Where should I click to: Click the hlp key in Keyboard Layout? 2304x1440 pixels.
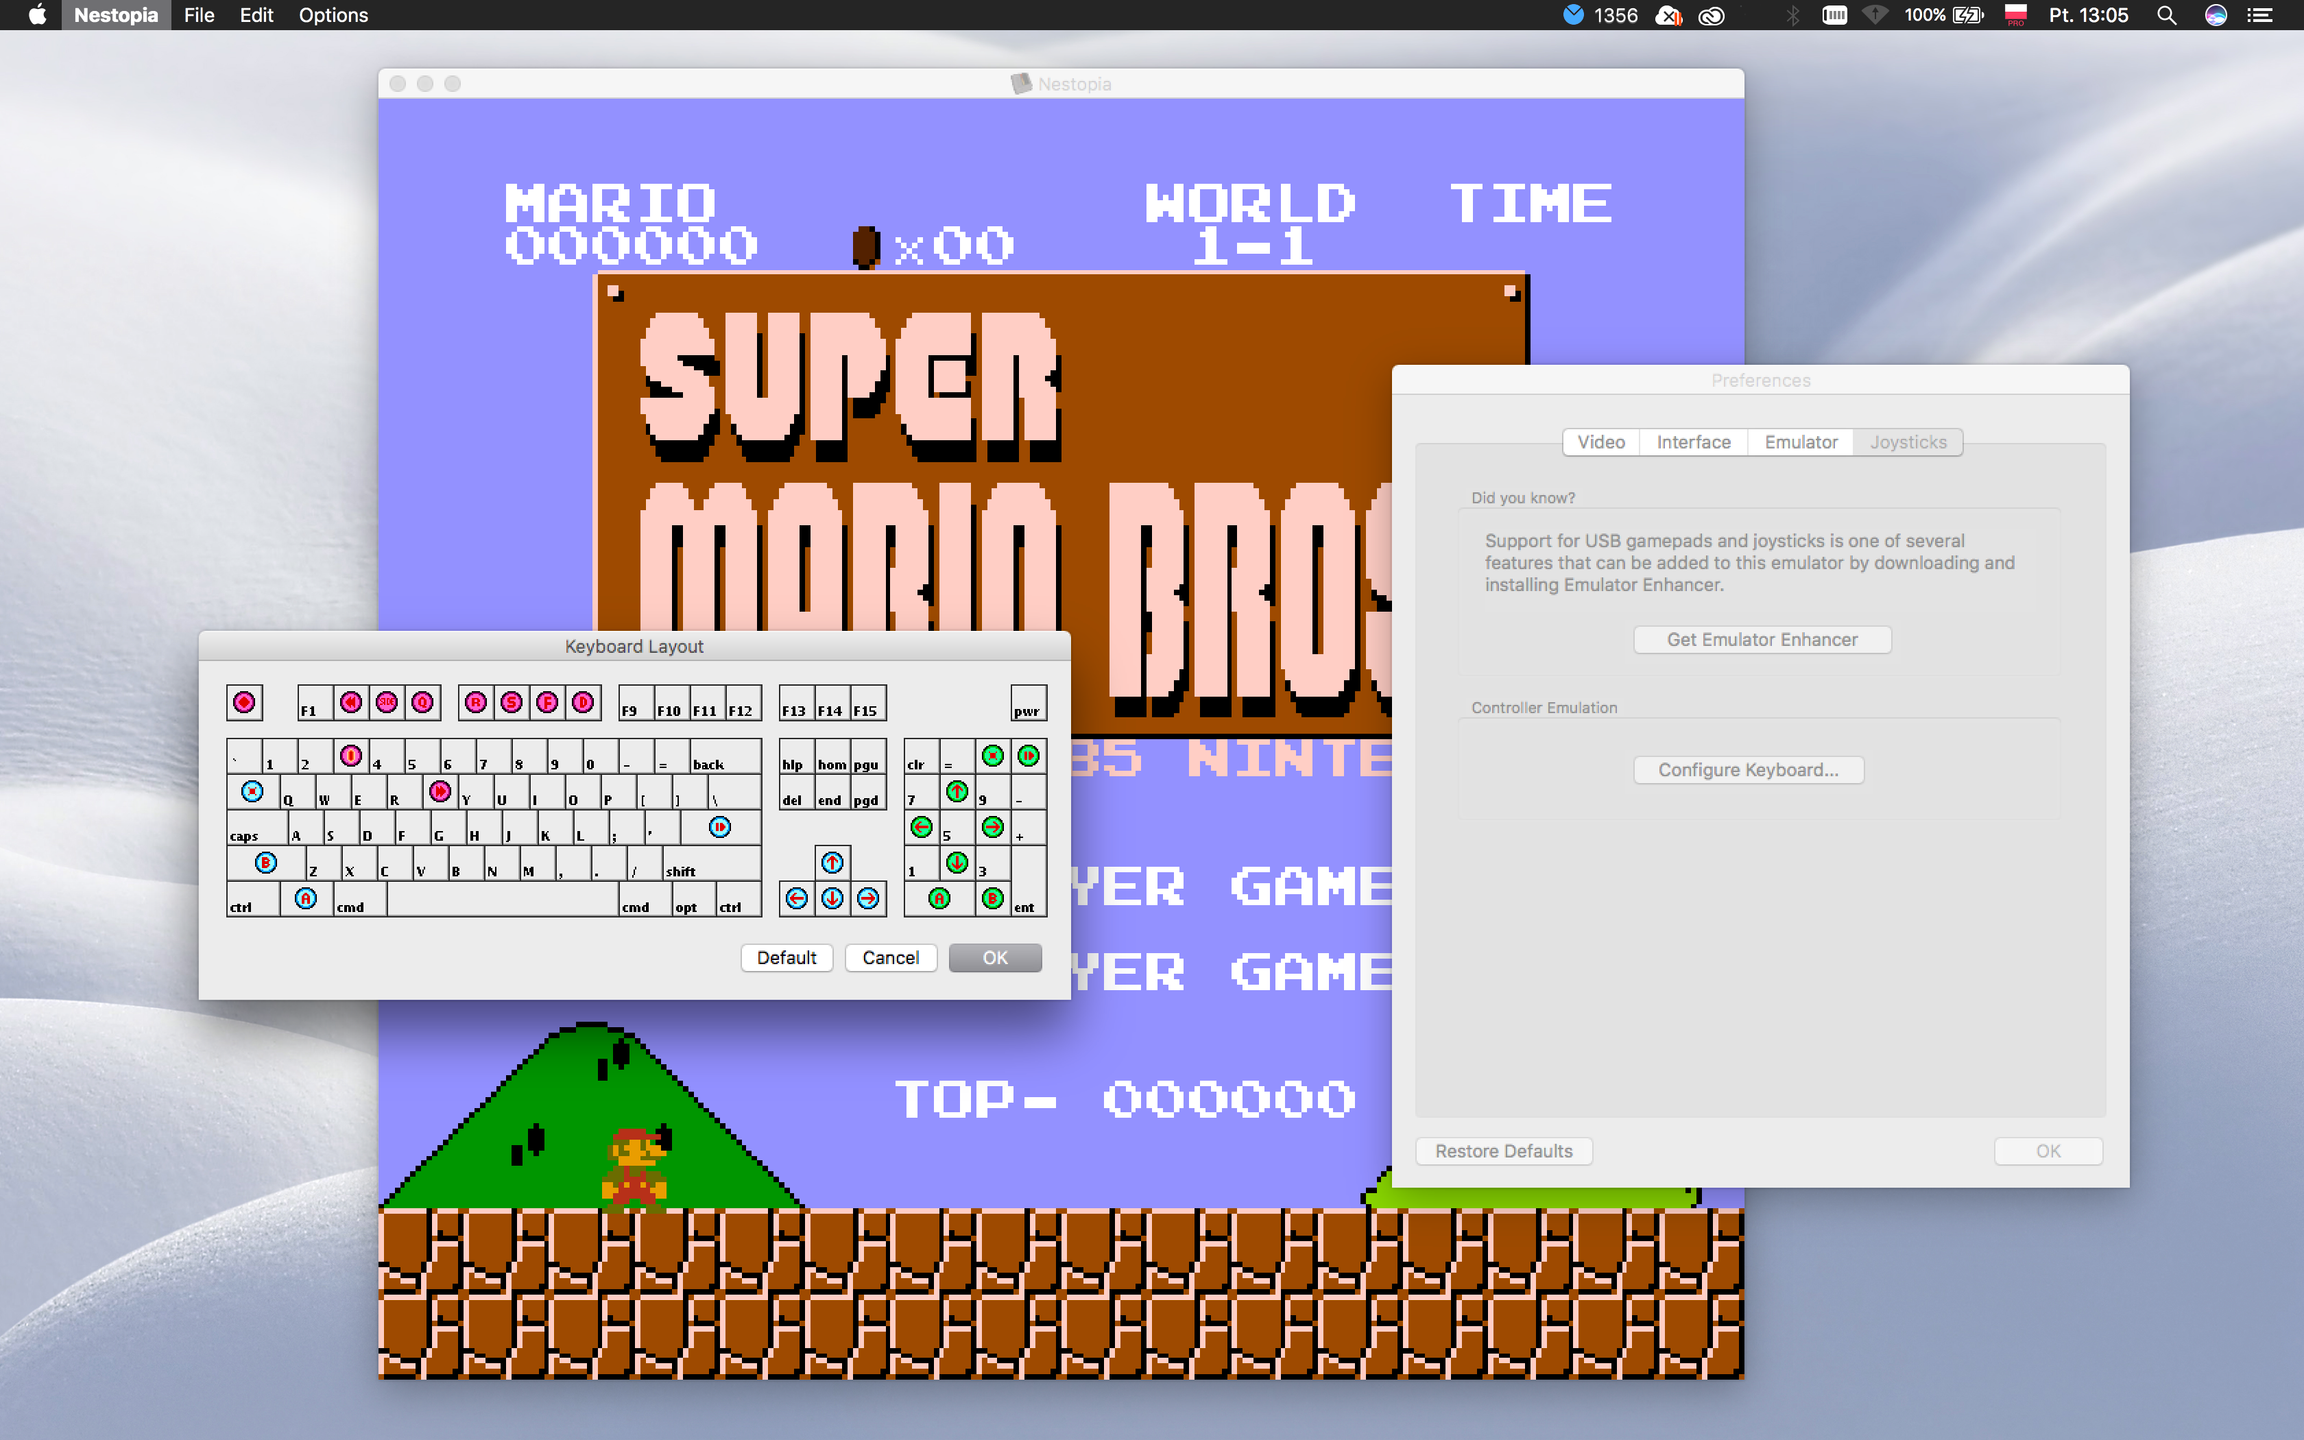(x=797, y=755)
